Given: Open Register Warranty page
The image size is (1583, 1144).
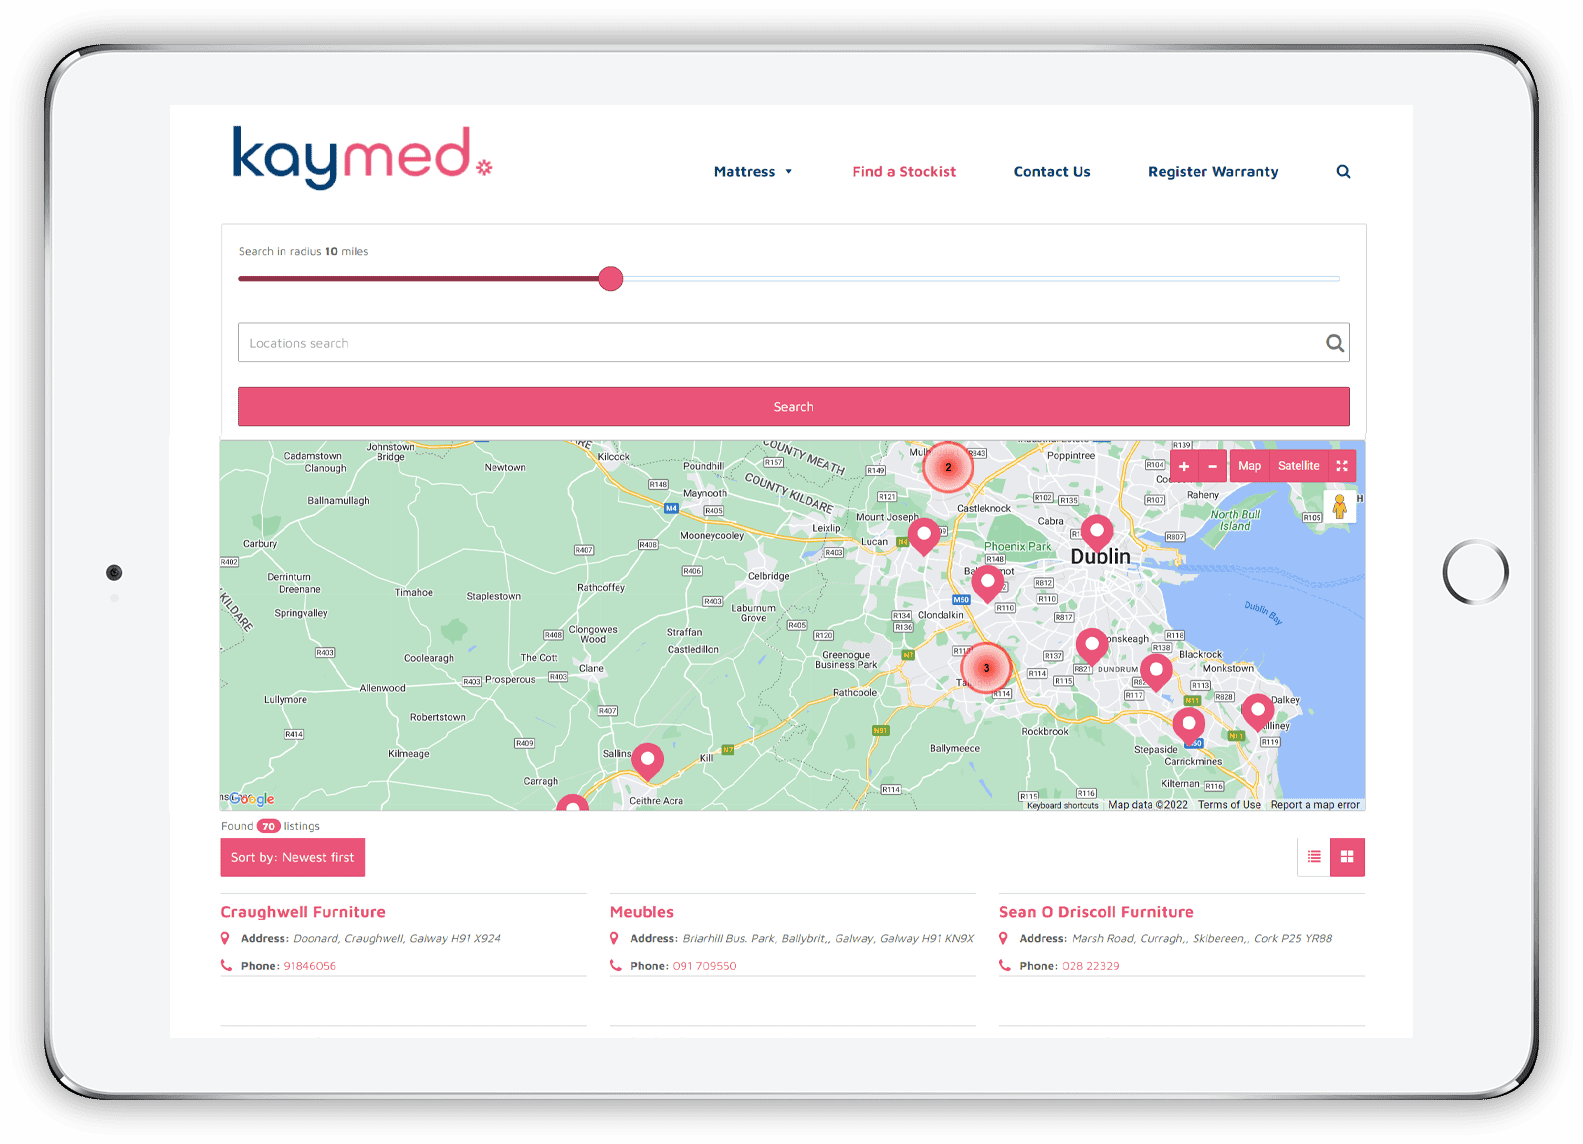Looking at the screenshot, I should (x=1213, y=172).
